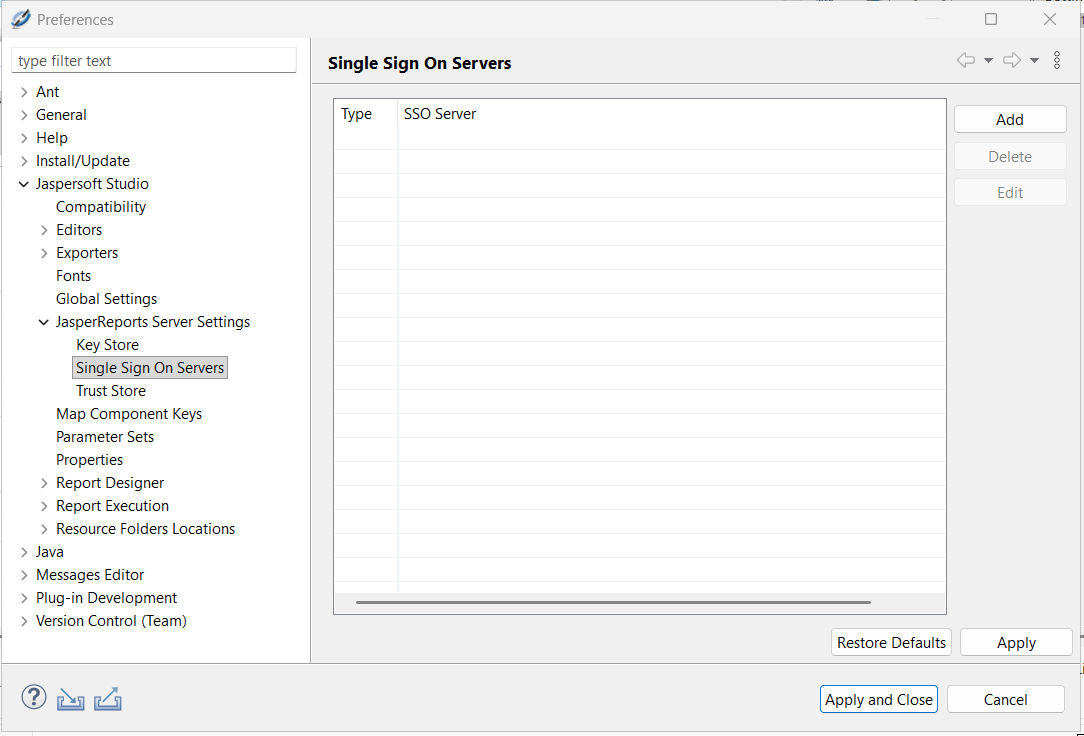1084x736 pixels.
Task: Close the Preferences window
Action: pos(1049,19)
